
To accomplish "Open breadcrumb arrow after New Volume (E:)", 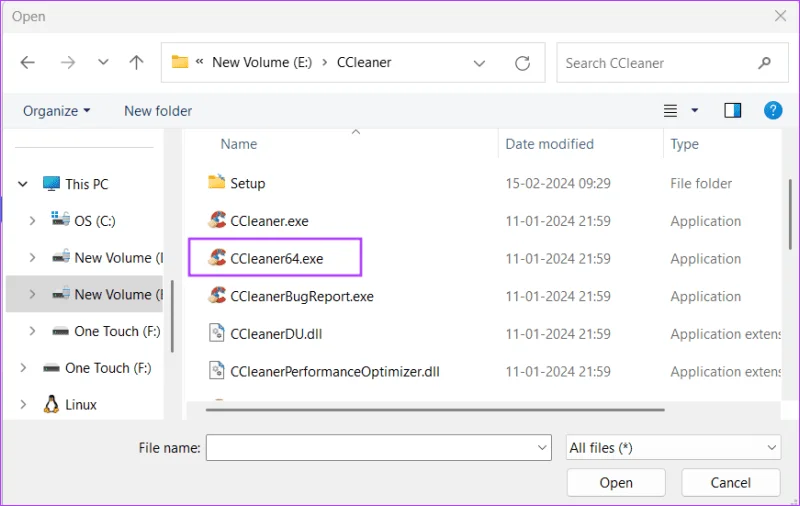I will pos(324,62).
